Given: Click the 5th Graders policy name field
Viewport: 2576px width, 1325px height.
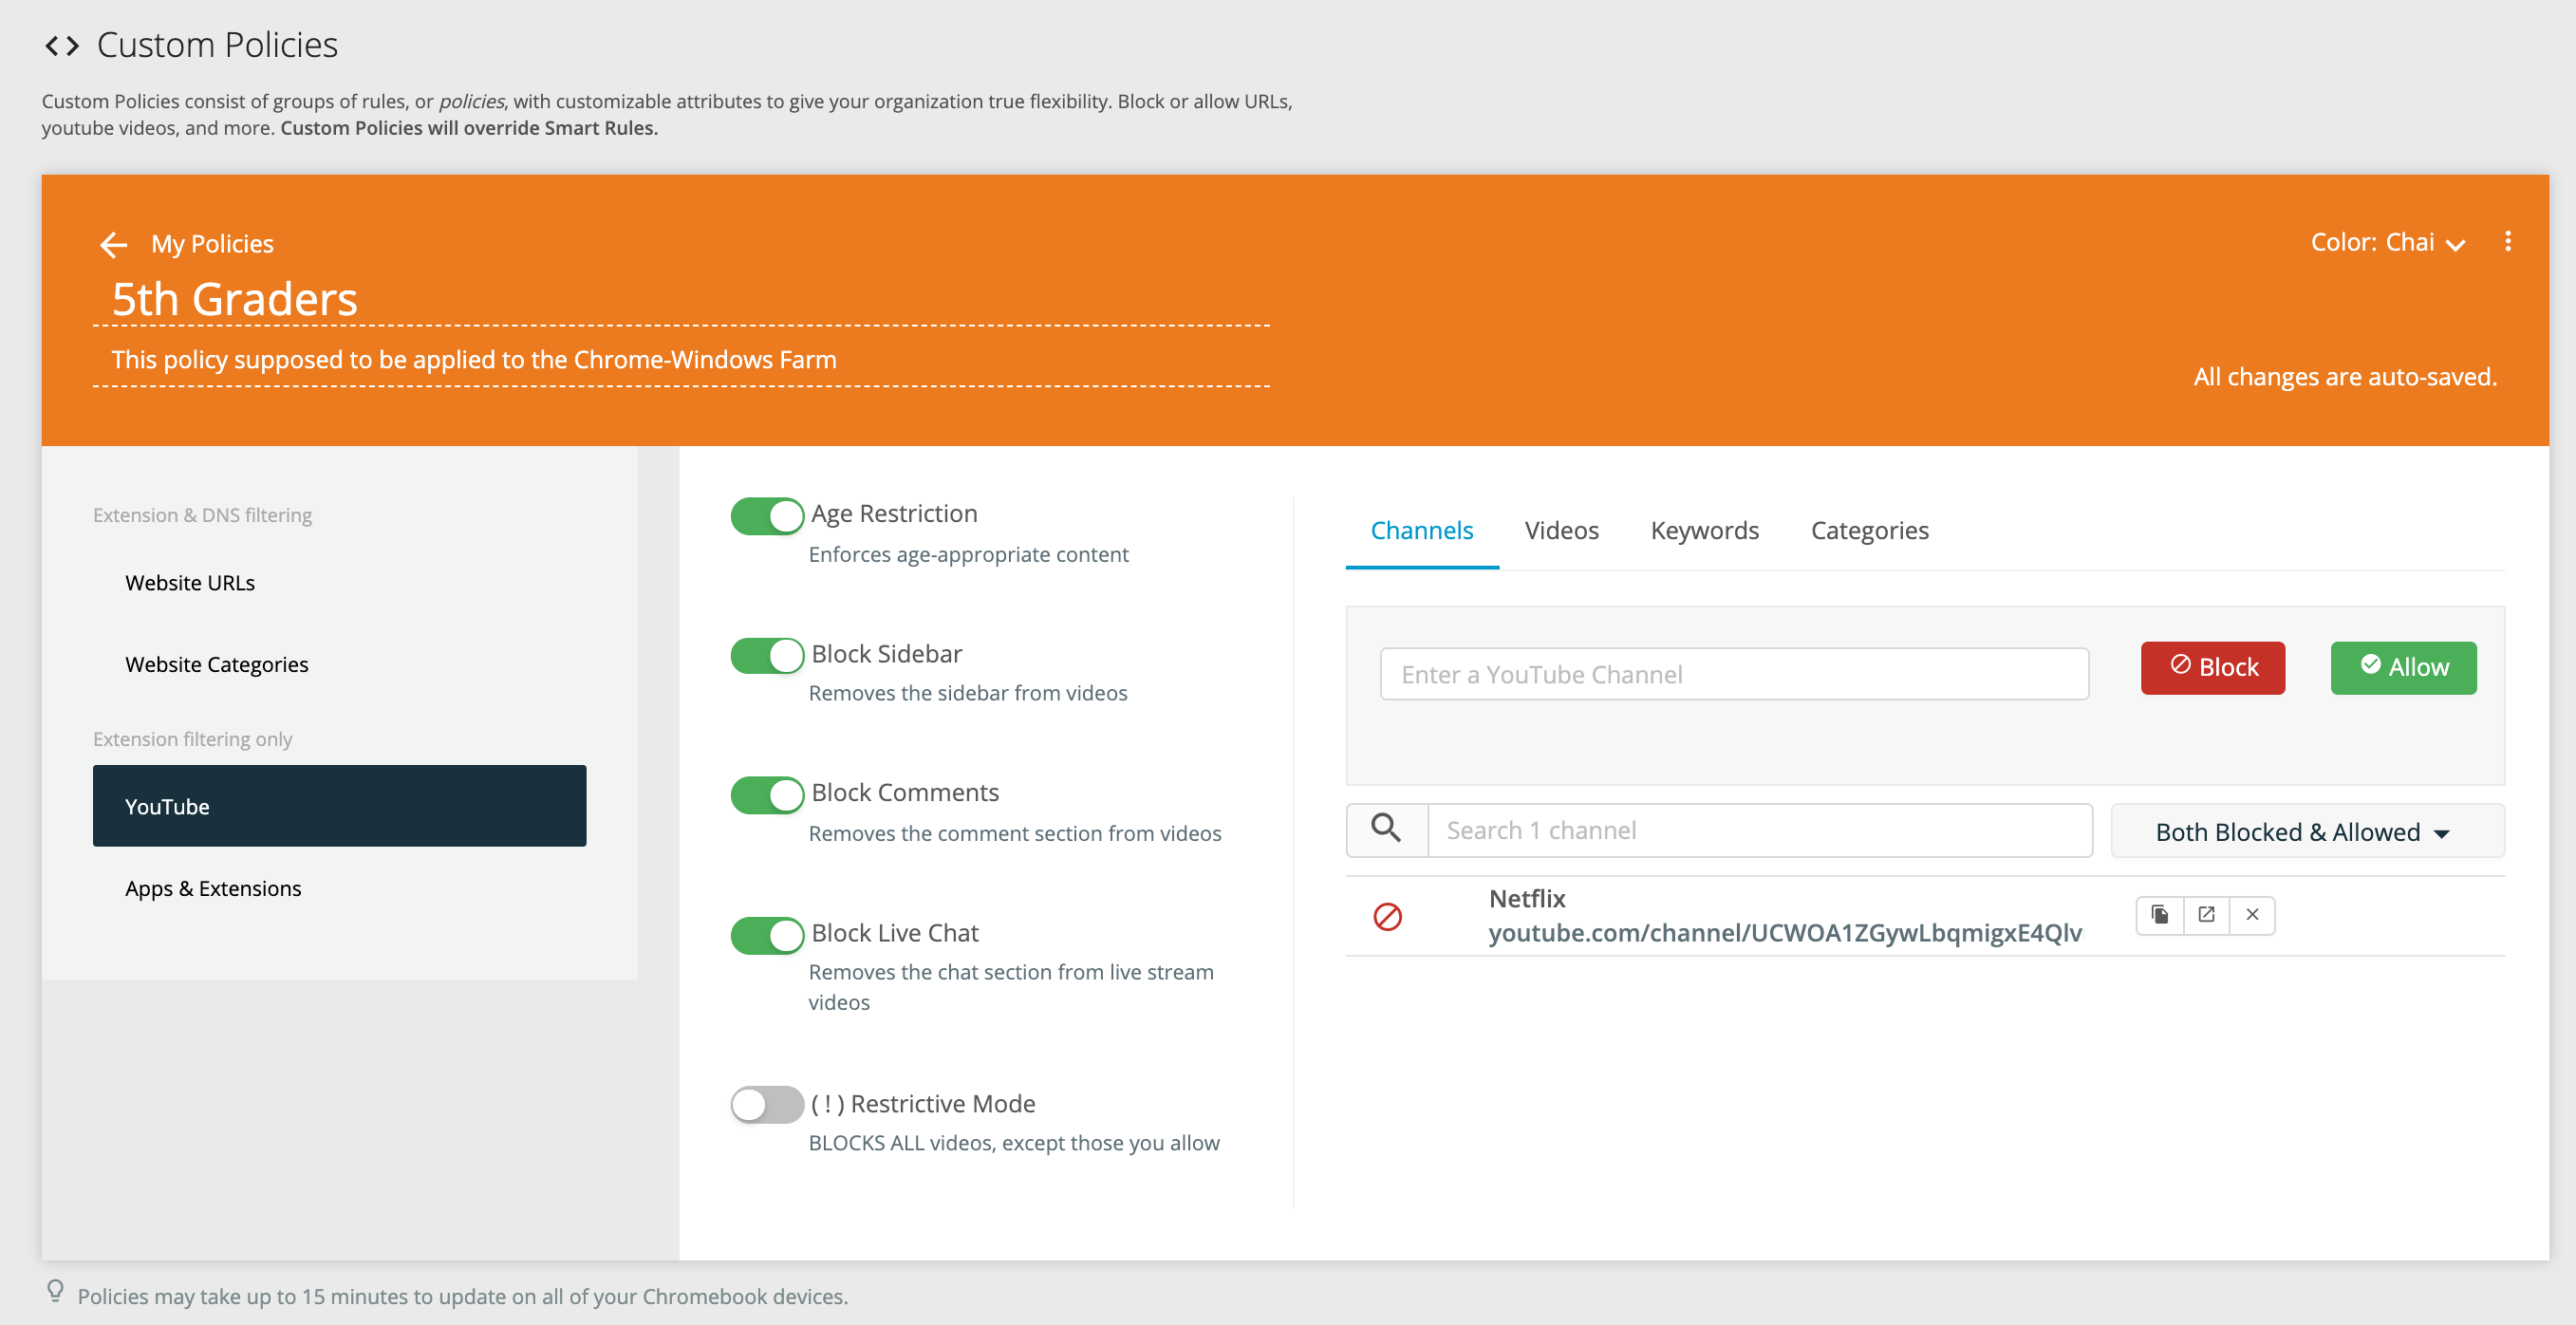Looking at the screenshot, I should tap(681, 299).
